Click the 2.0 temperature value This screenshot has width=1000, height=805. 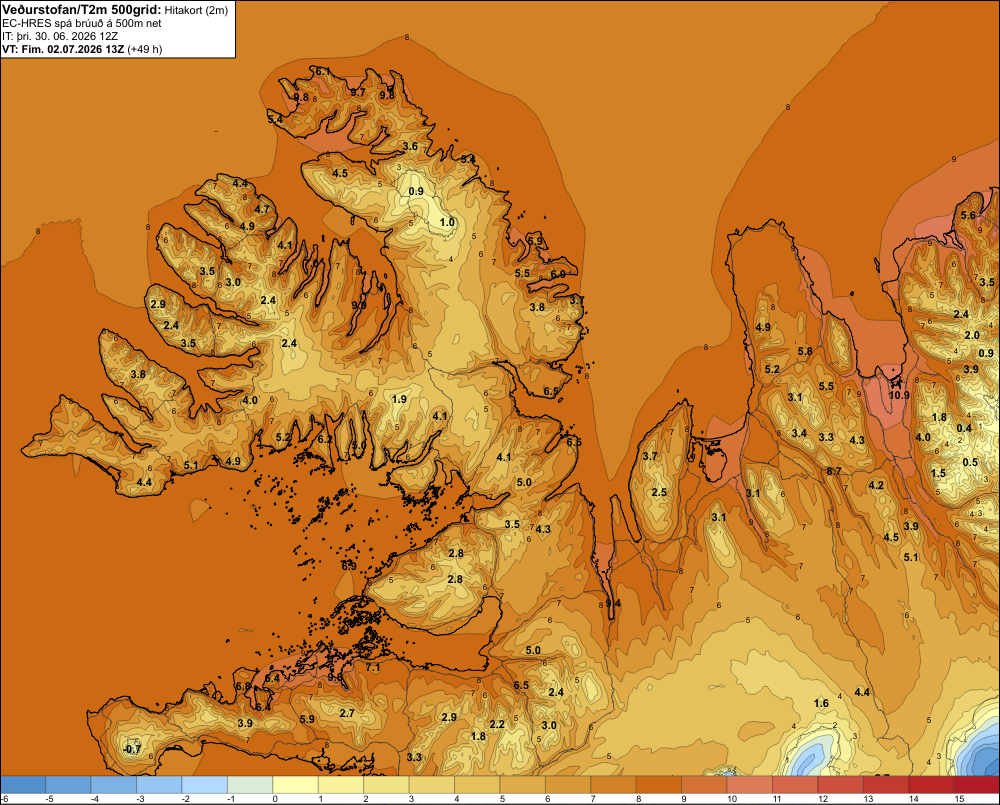tap(972, 336)
